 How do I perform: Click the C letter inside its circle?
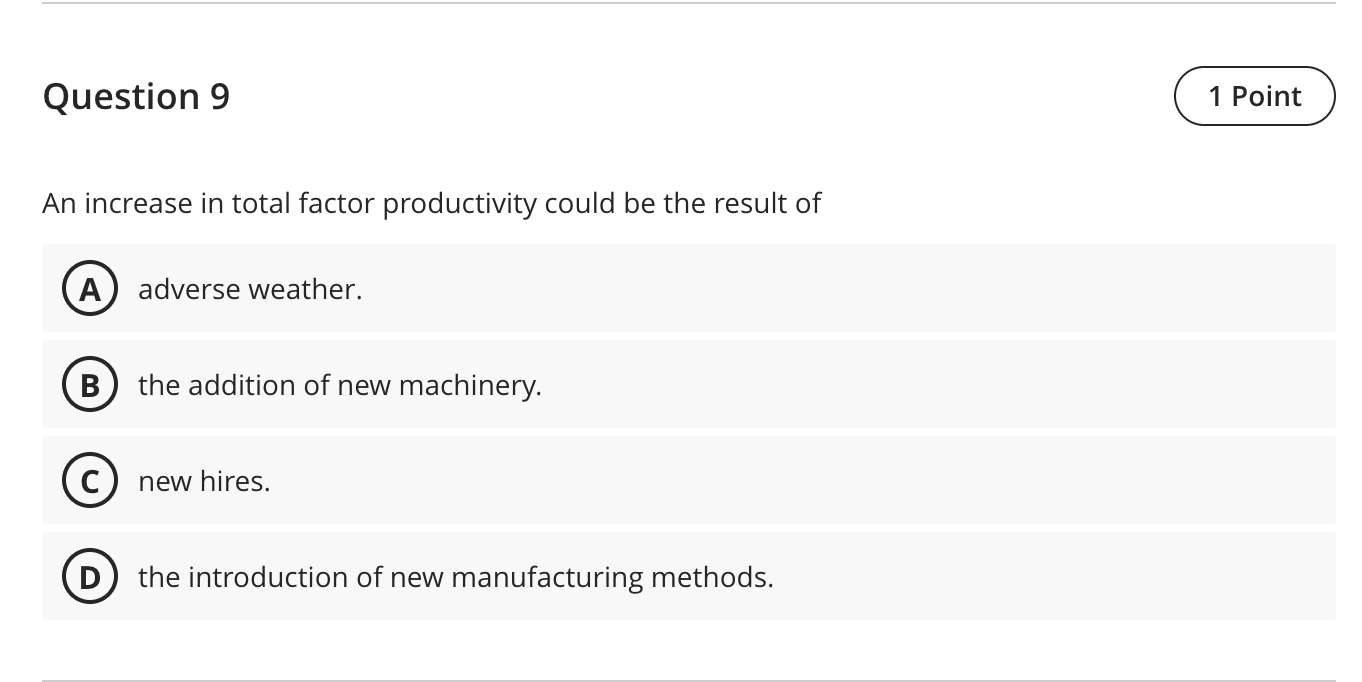(x=90, y=481)
